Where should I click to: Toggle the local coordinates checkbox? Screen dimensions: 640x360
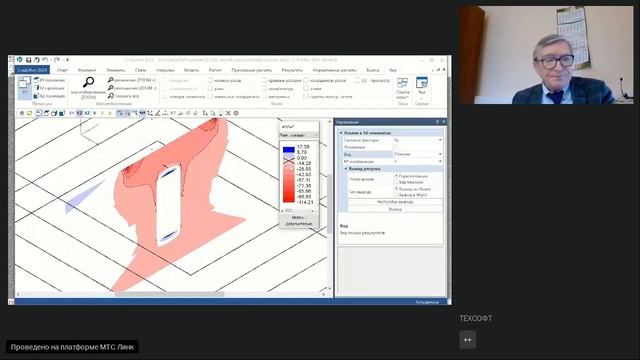[x=210, y=96]
